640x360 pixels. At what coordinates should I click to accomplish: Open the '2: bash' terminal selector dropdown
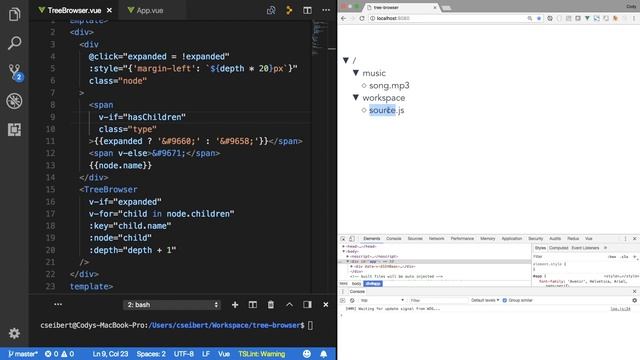pos(172,304)
